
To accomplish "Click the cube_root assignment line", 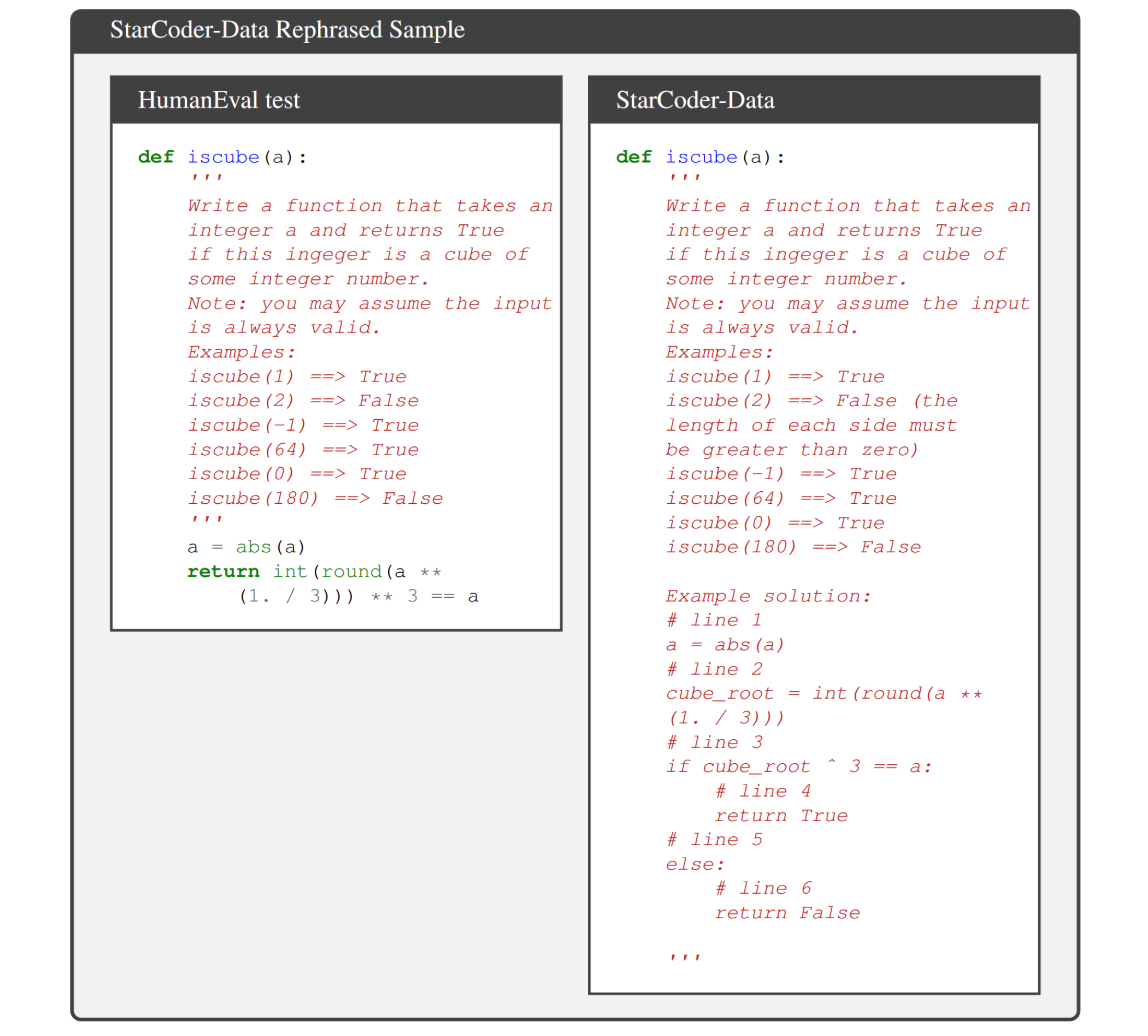I will (x=824, y=693).
